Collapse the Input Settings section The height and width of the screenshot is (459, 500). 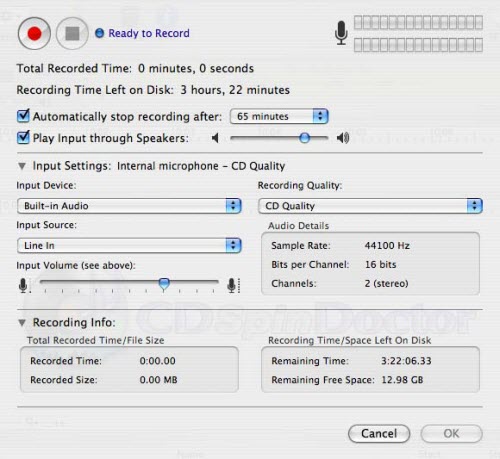pyautogui.click(x=22, y=166)
